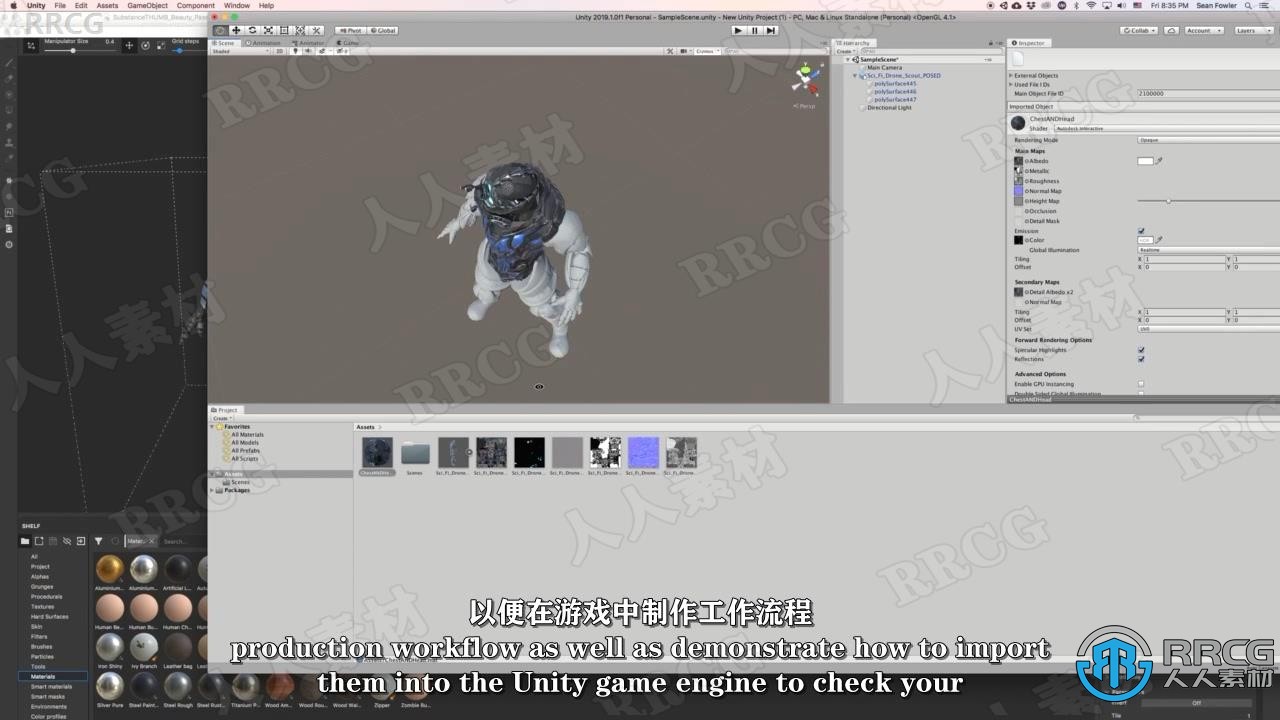1280x720 pixels.
Task: Select the Rect tool in Unity toolbar
Action: coord(284,30)
